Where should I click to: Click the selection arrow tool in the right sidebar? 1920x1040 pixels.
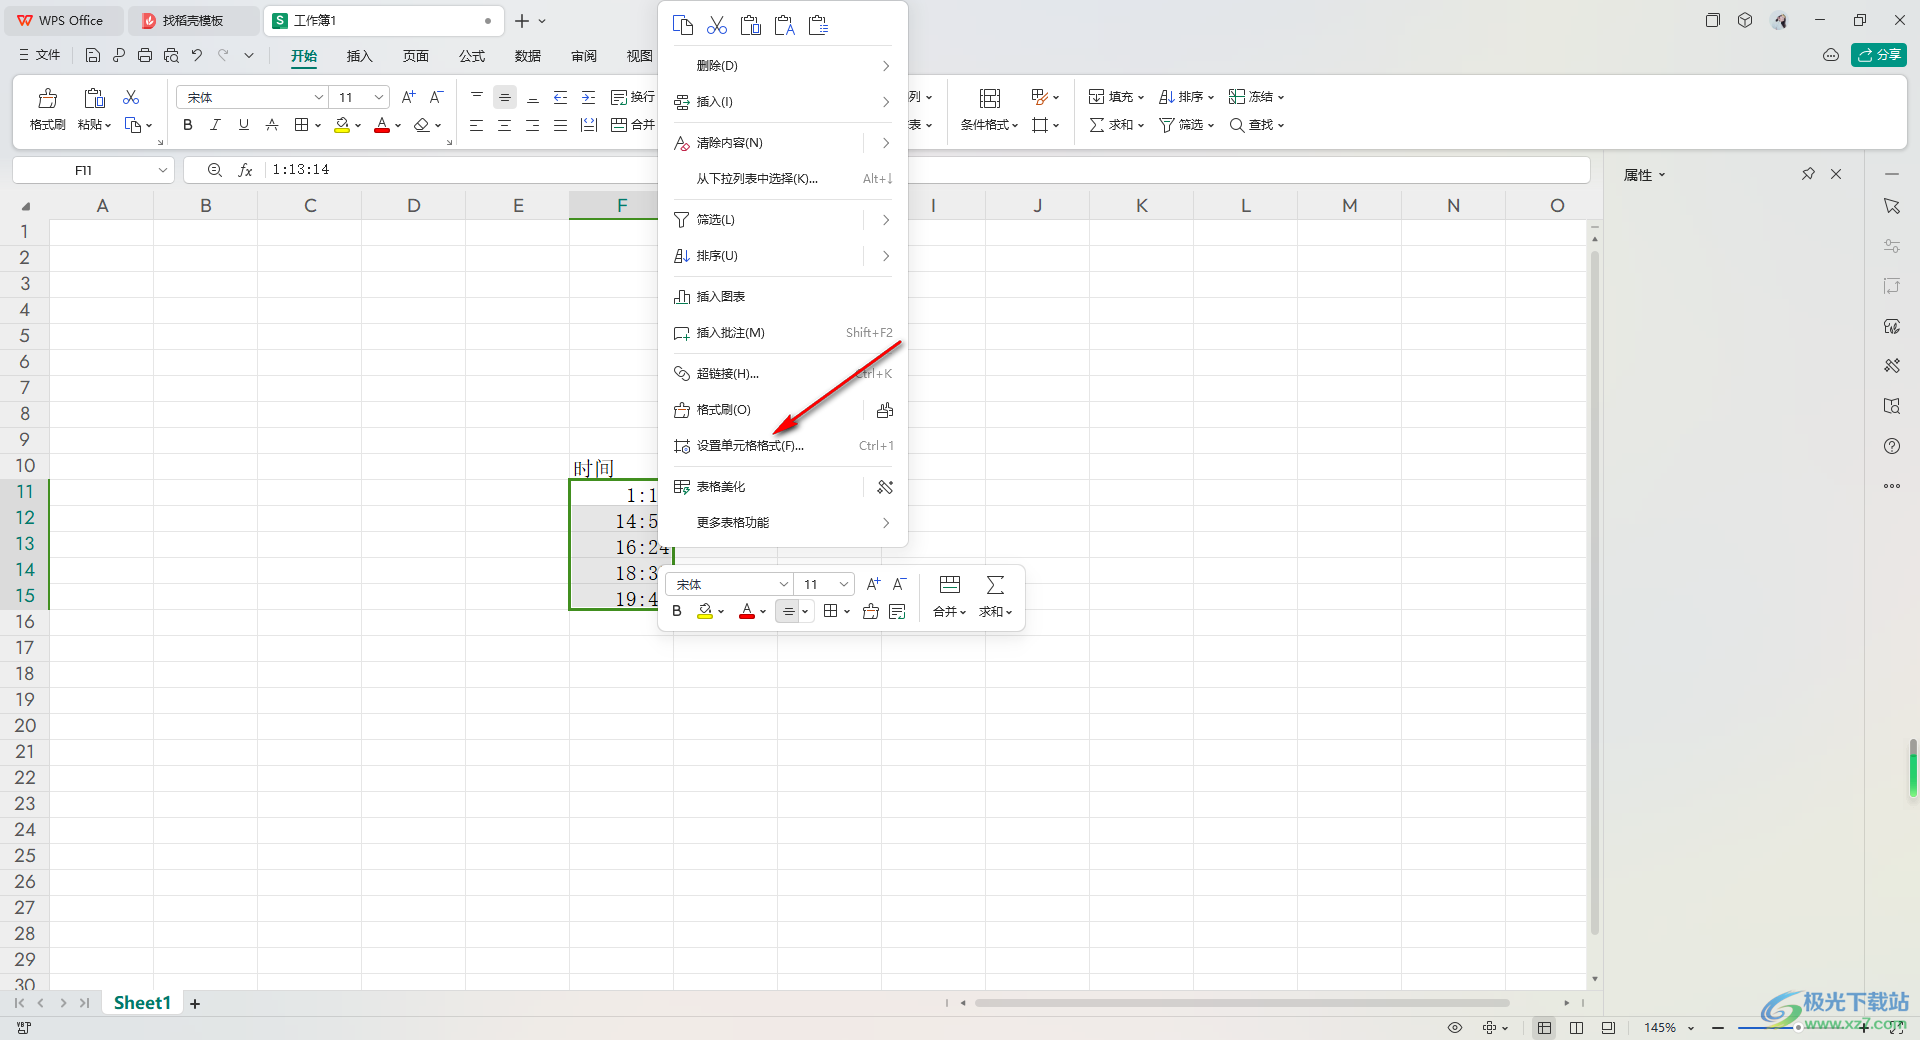pyautogui.click(x=1892, y=206)
